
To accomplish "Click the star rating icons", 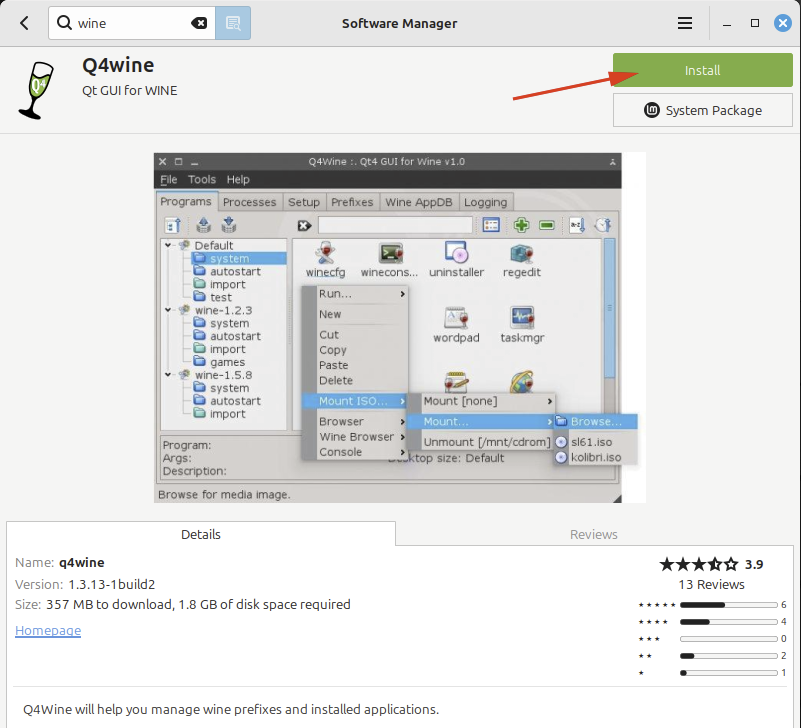I will tap(698, 564).
